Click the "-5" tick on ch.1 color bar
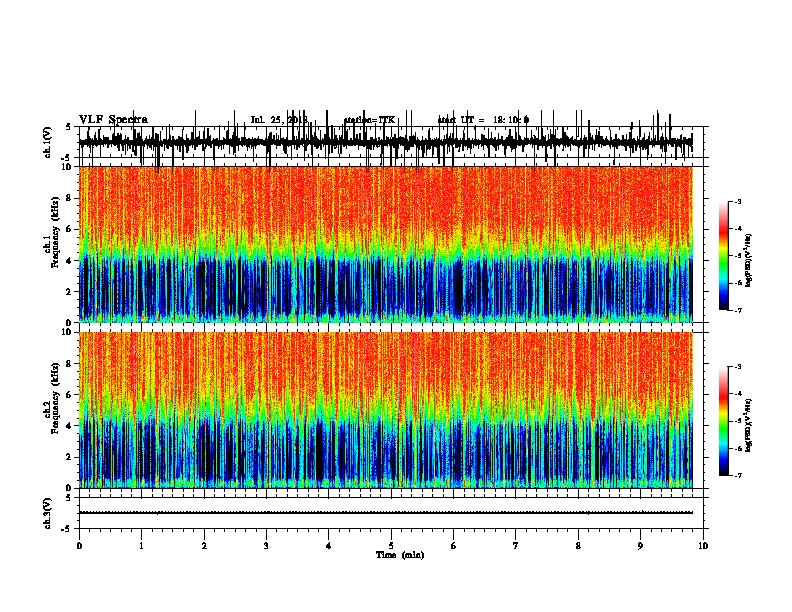The image size is (792, 612). pyautogui.click(x=738, y=256)
